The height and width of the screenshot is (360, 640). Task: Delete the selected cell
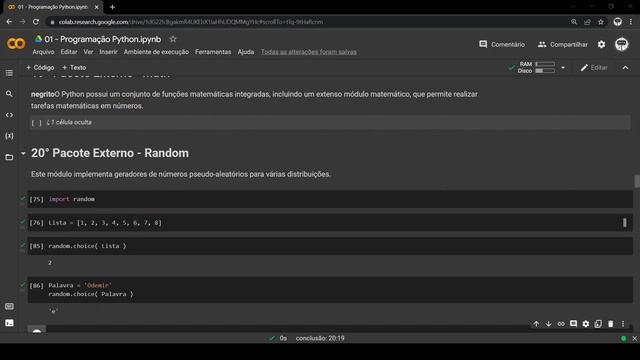pyautogui.click(x=611, y=324)
